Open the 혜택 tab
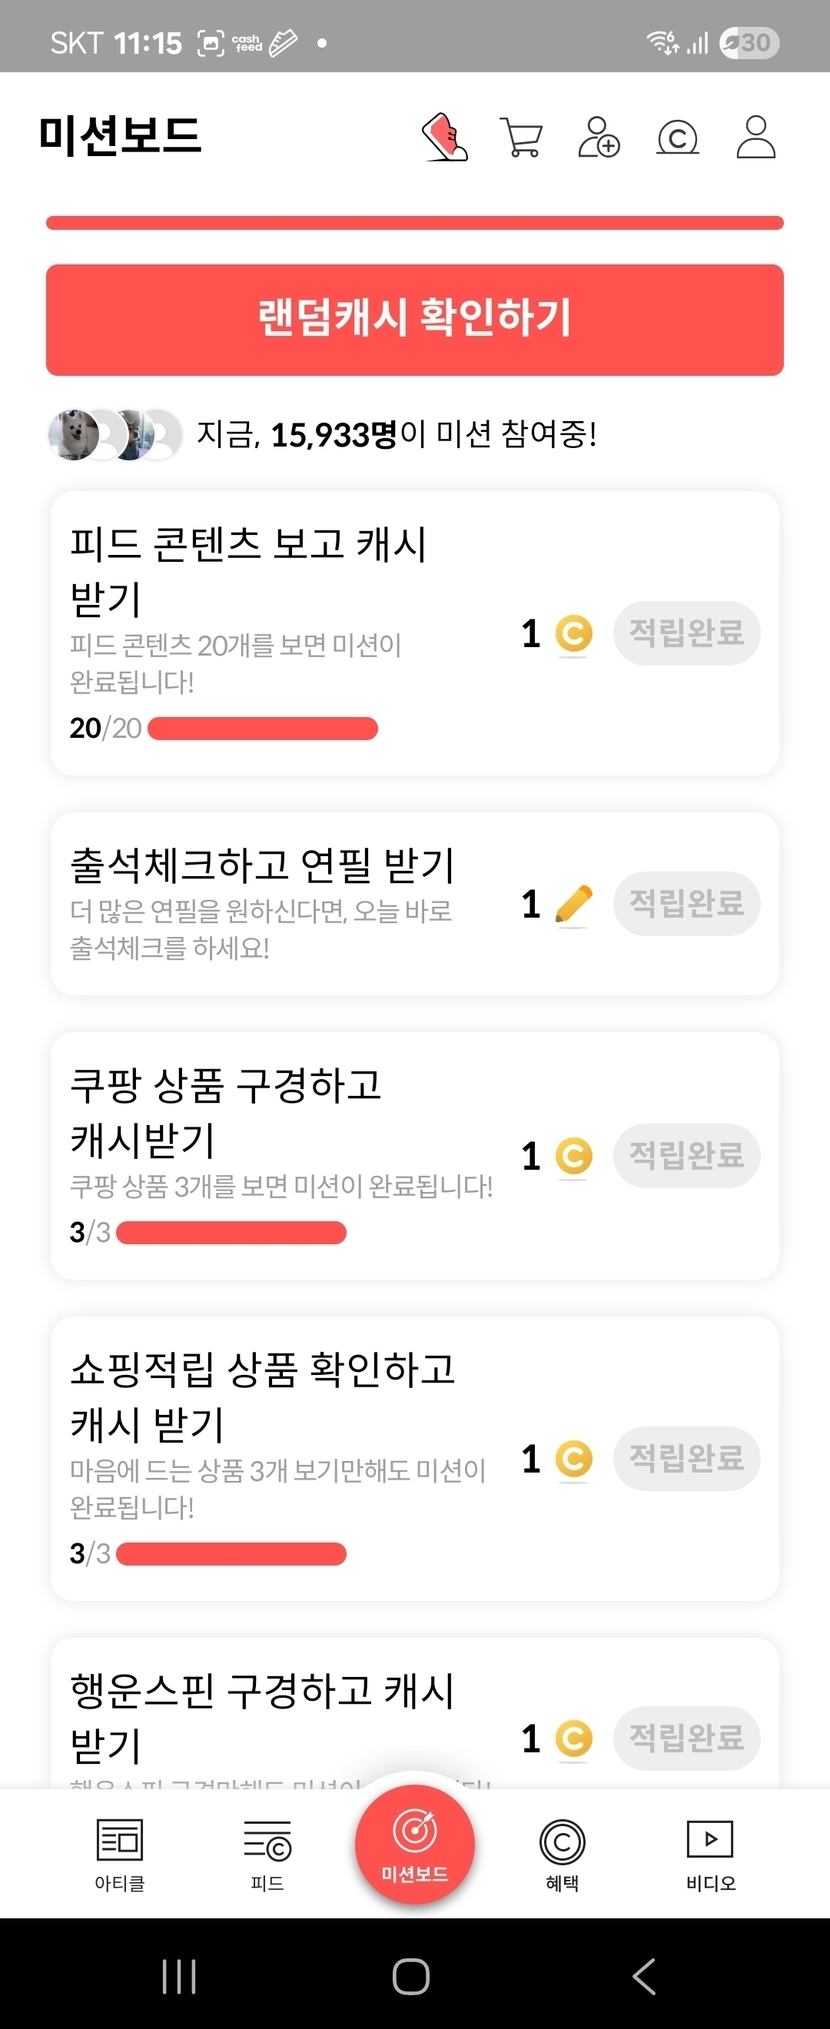Viewport: 830px width, 2029px height. click(562, 1855)
